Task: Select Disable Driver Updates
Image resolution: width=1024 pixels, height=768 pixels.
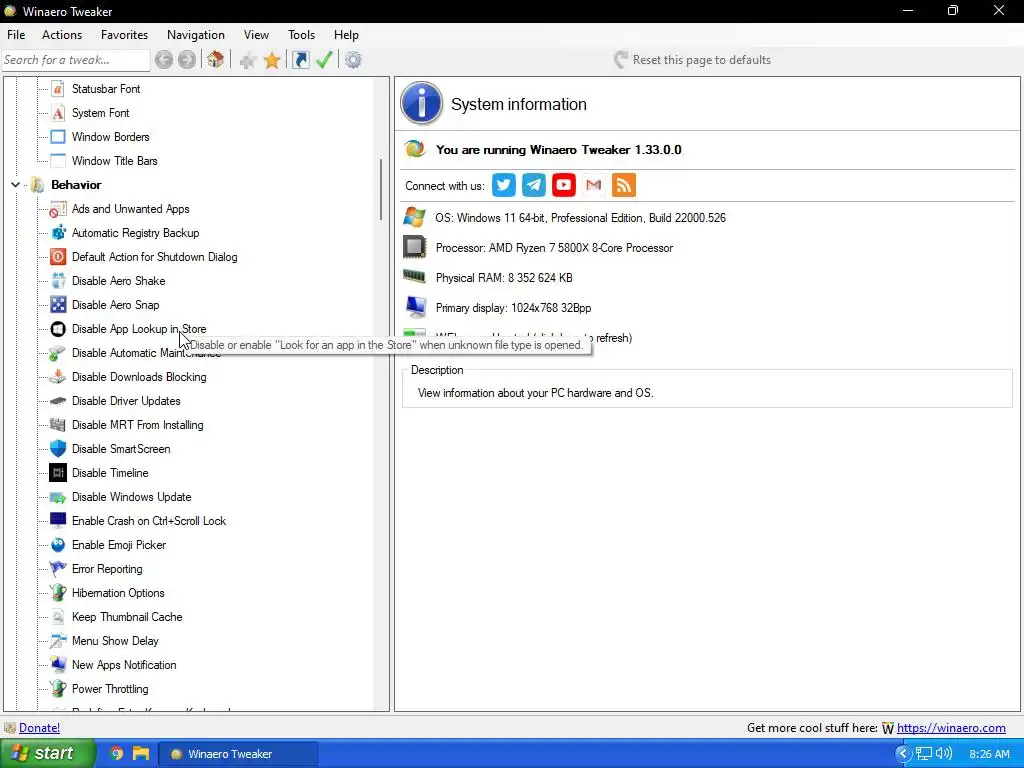Action: click(x=126, y=401)
